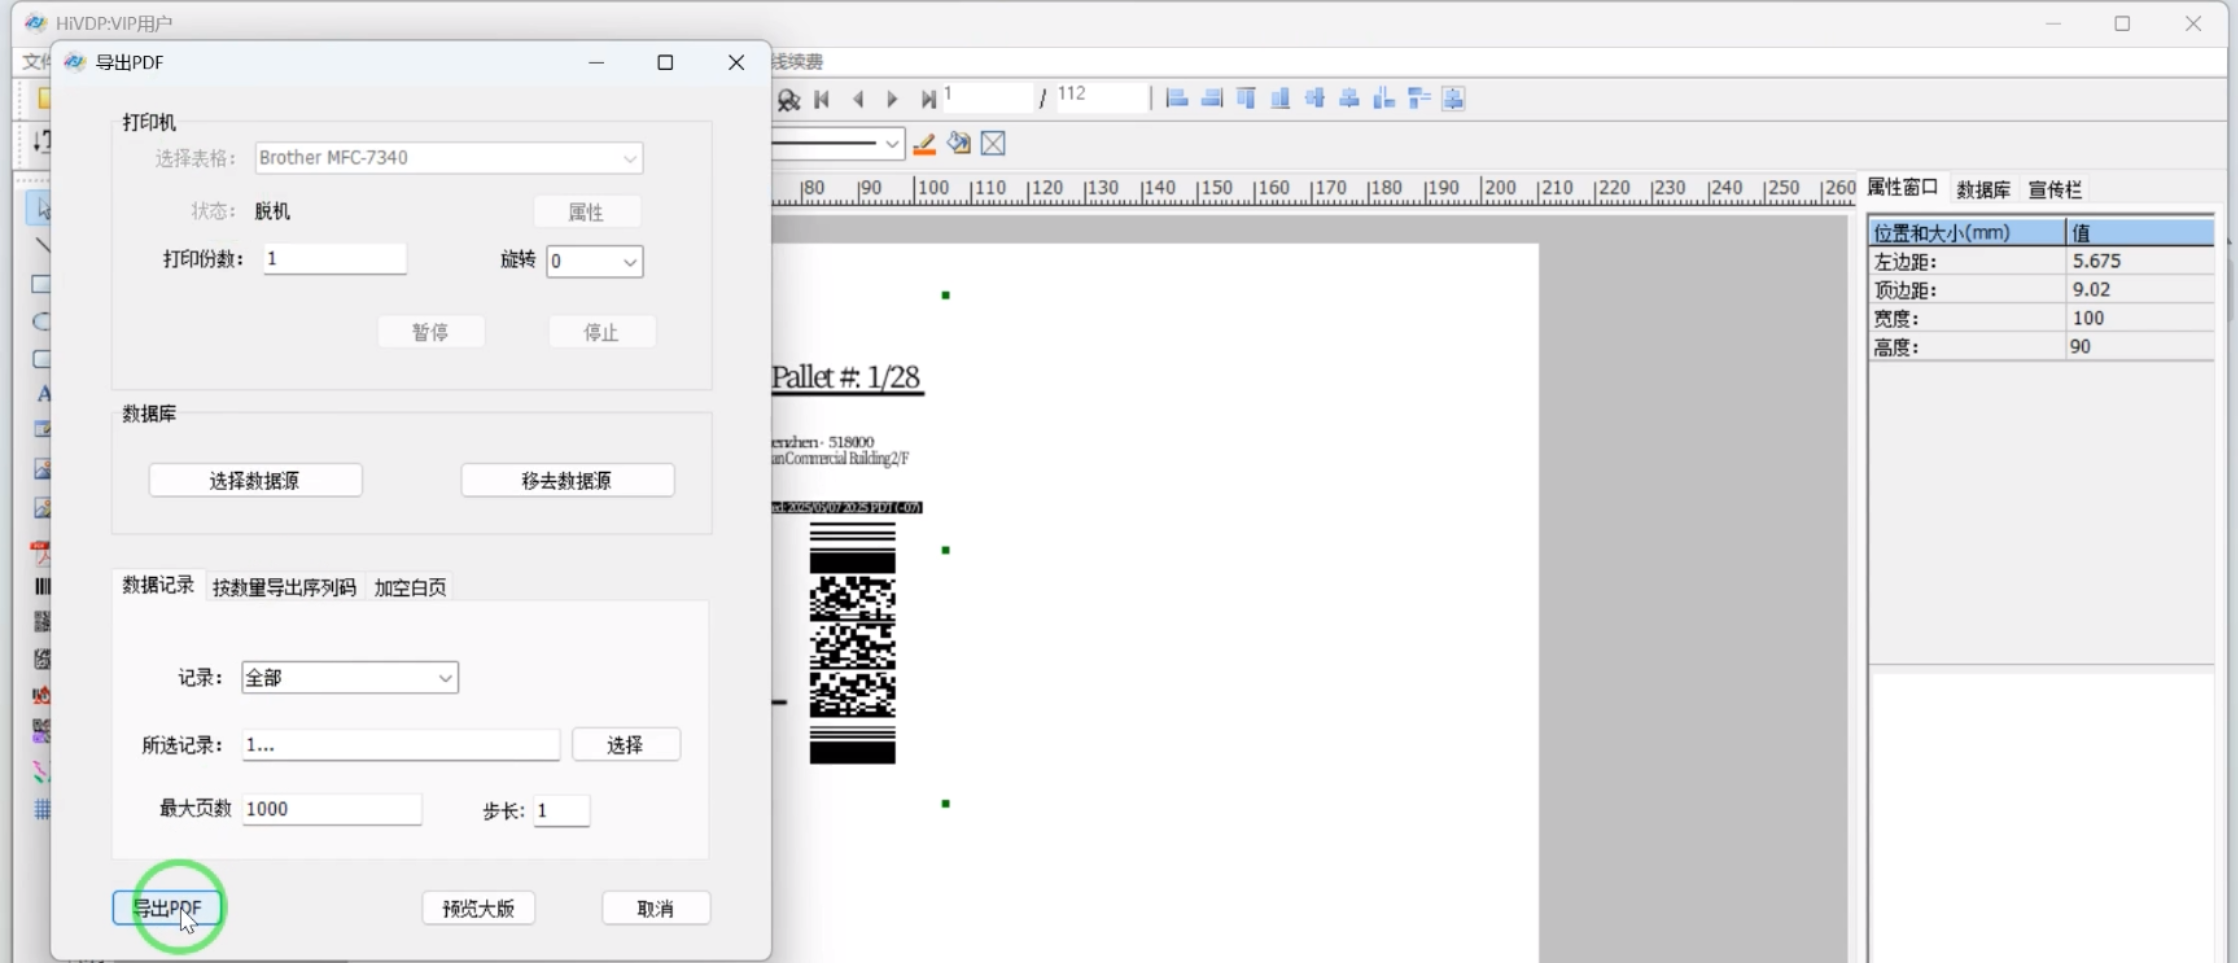Minimize the 导出PDF dialog
Image resolution: width=2238 pixels, height=963 pixels.
597,62
